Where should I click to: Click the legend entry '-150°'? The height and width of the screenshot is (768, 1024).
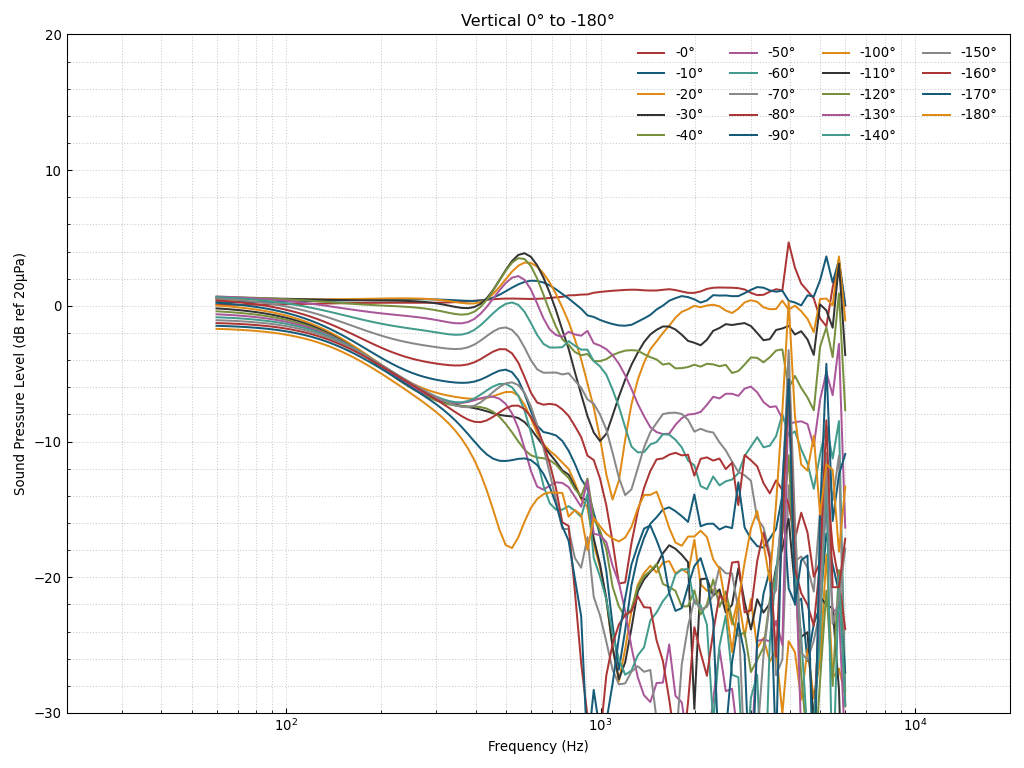[x=959, y=52]
